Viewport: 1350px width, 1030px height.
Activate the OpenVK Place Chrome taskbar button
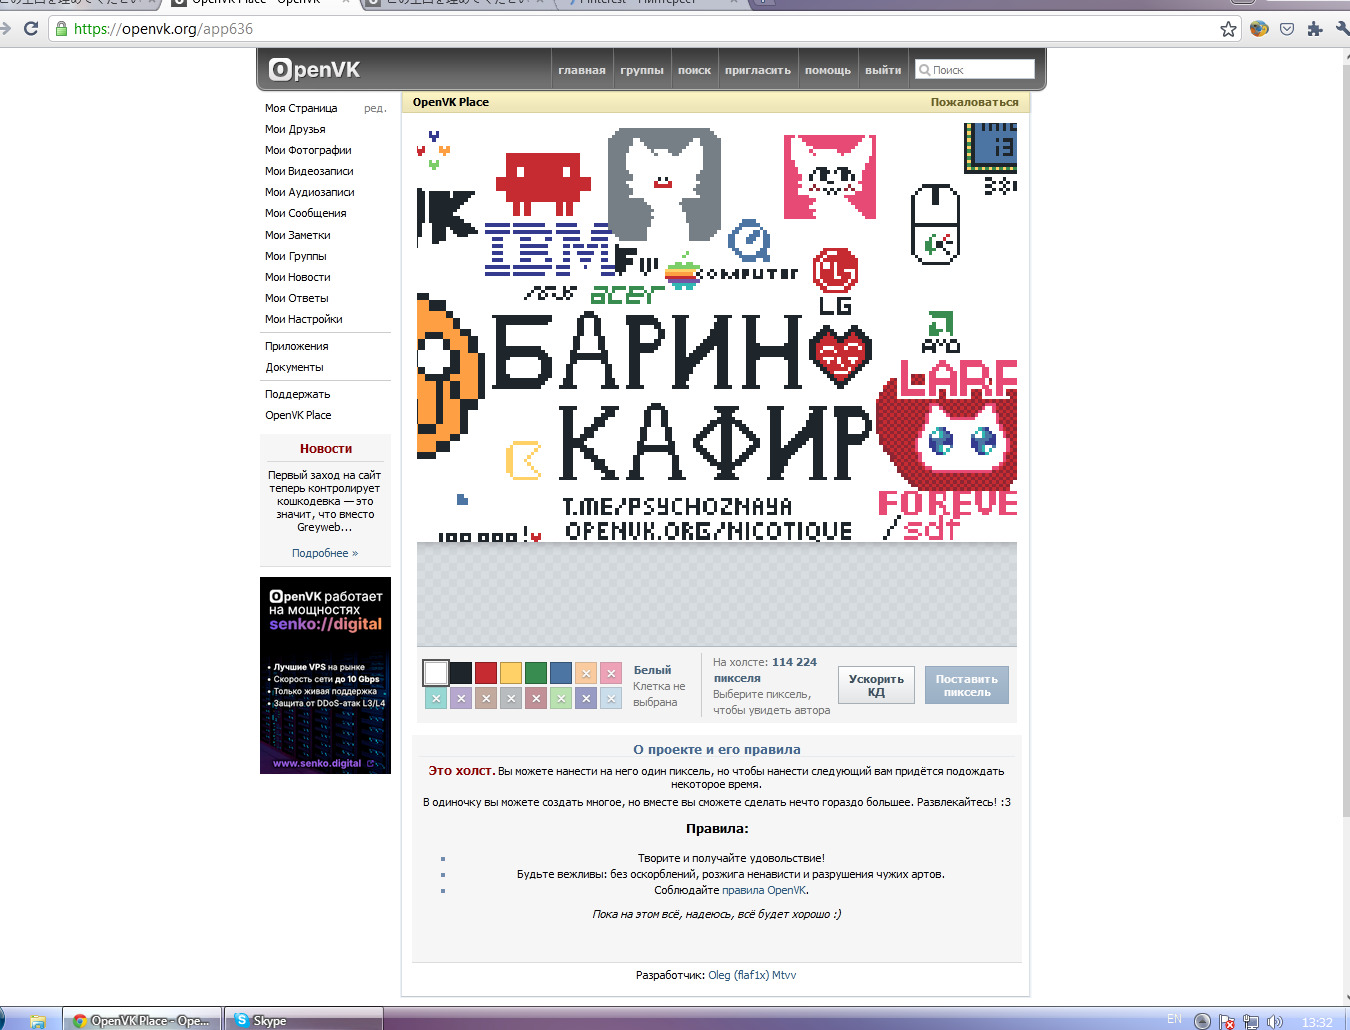(142, 1020)
